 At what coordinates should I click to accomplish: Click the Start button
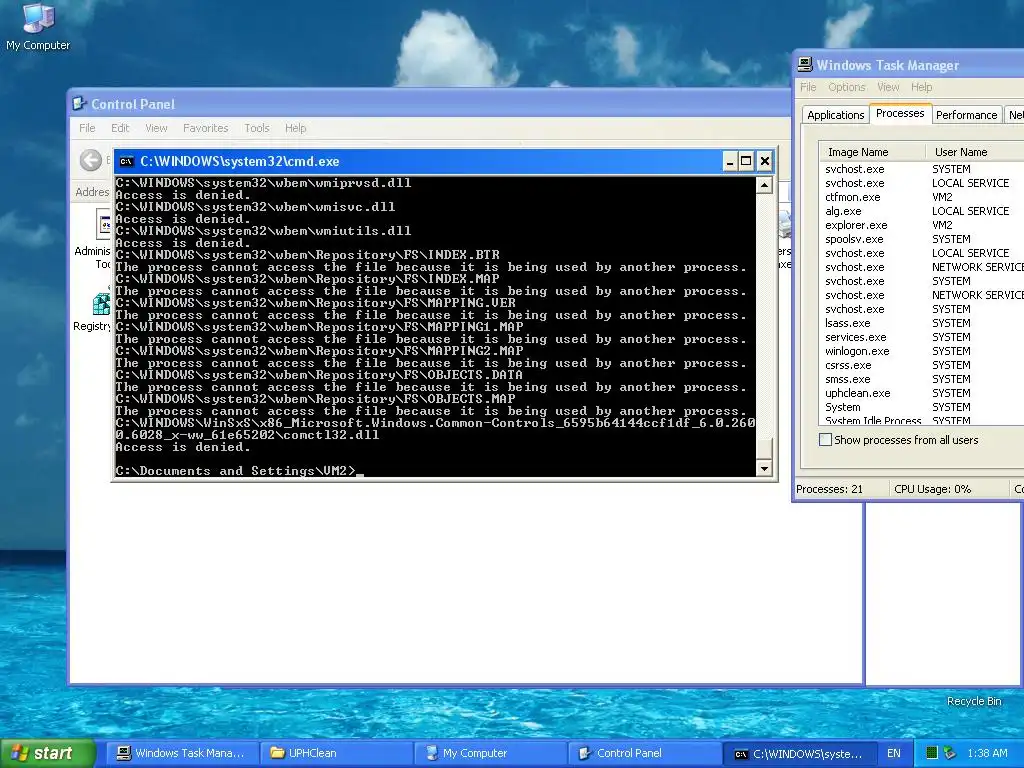point(47,753)
